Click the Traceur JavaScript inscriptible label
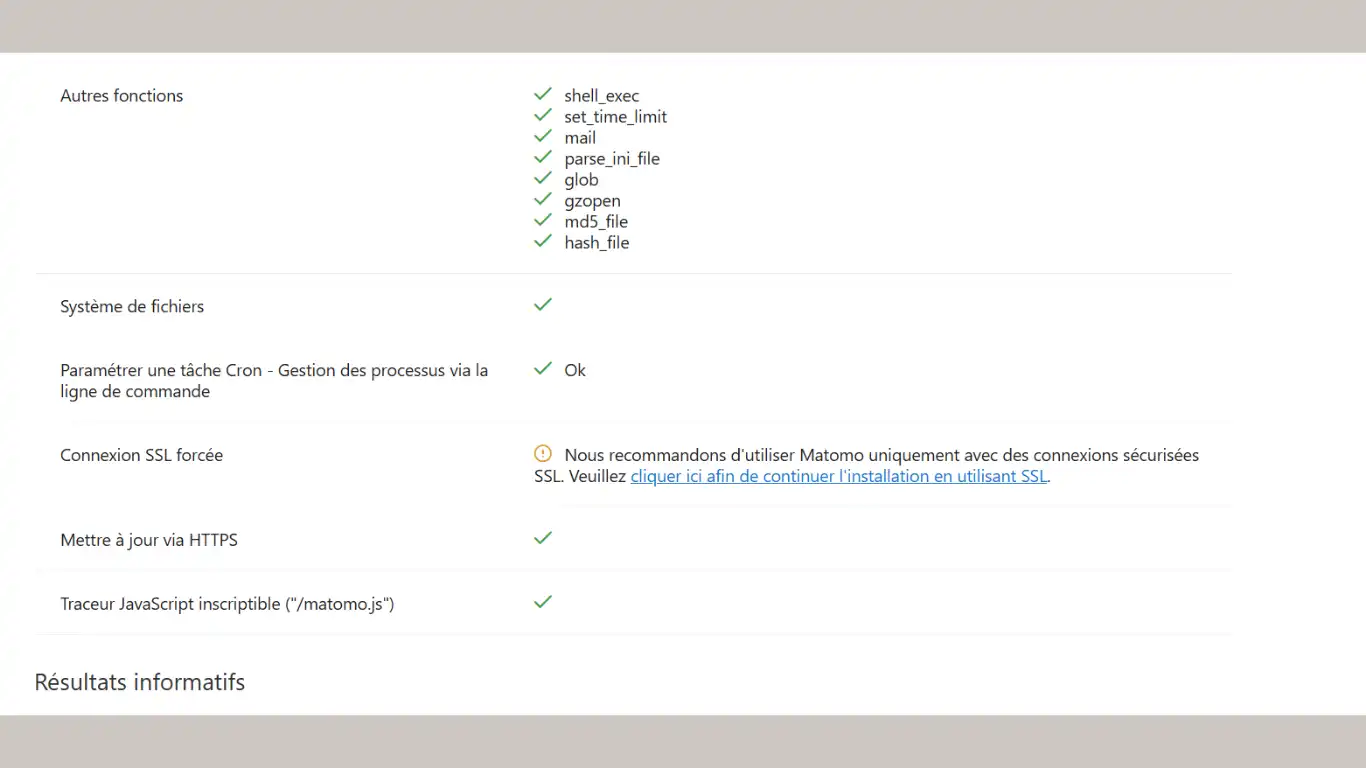1366x768 pixels. [227, 604]
